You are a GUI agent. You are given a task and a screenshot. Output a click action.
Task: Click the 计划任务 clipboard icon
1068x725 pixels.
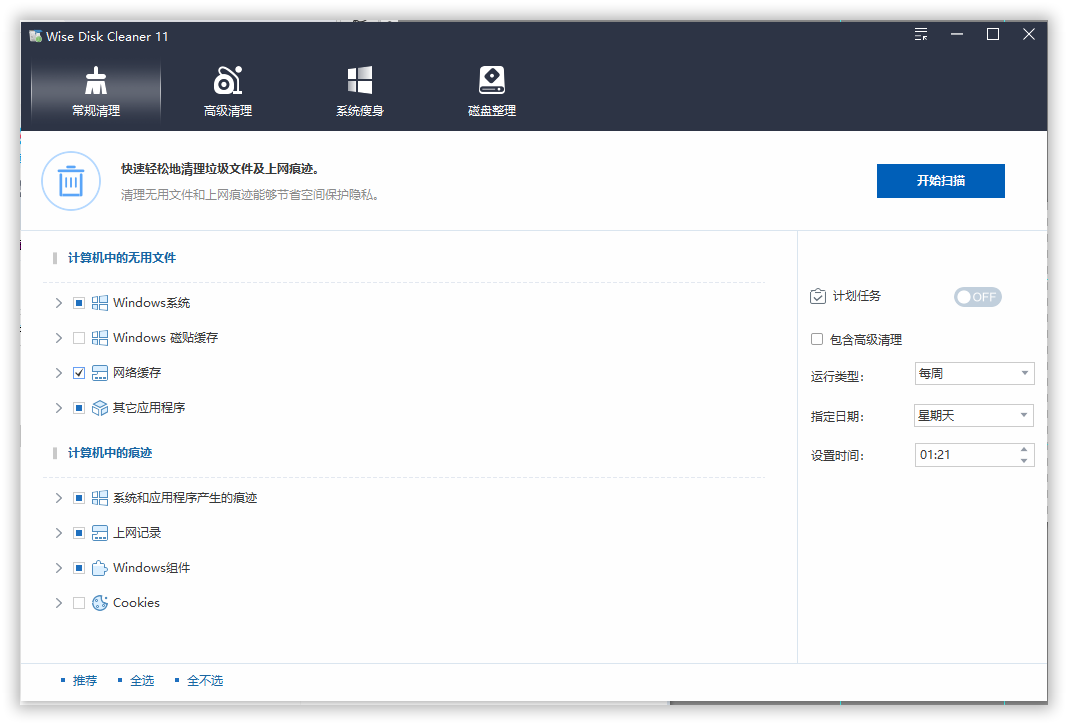[x=817, y=296]
